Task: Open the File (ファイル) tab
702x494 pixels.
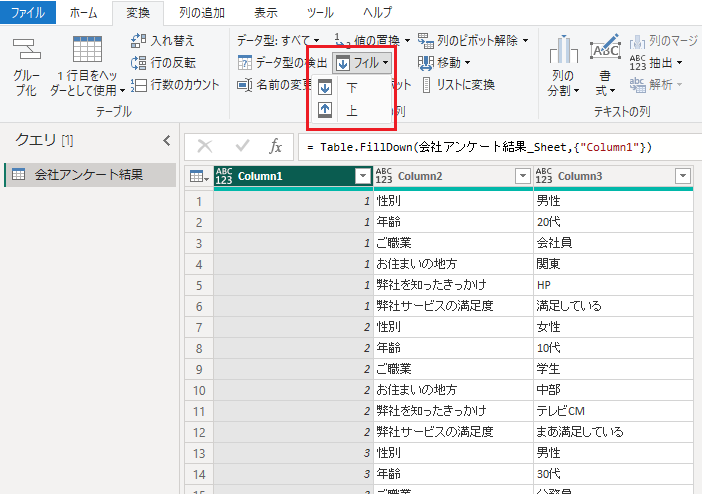Action: point(27,13)
